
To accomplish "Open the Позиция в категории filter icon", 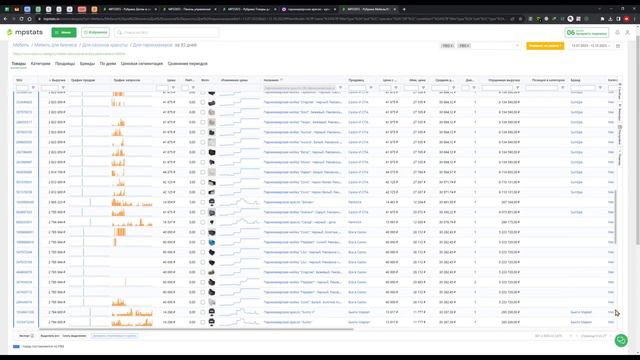I will 562,88.
